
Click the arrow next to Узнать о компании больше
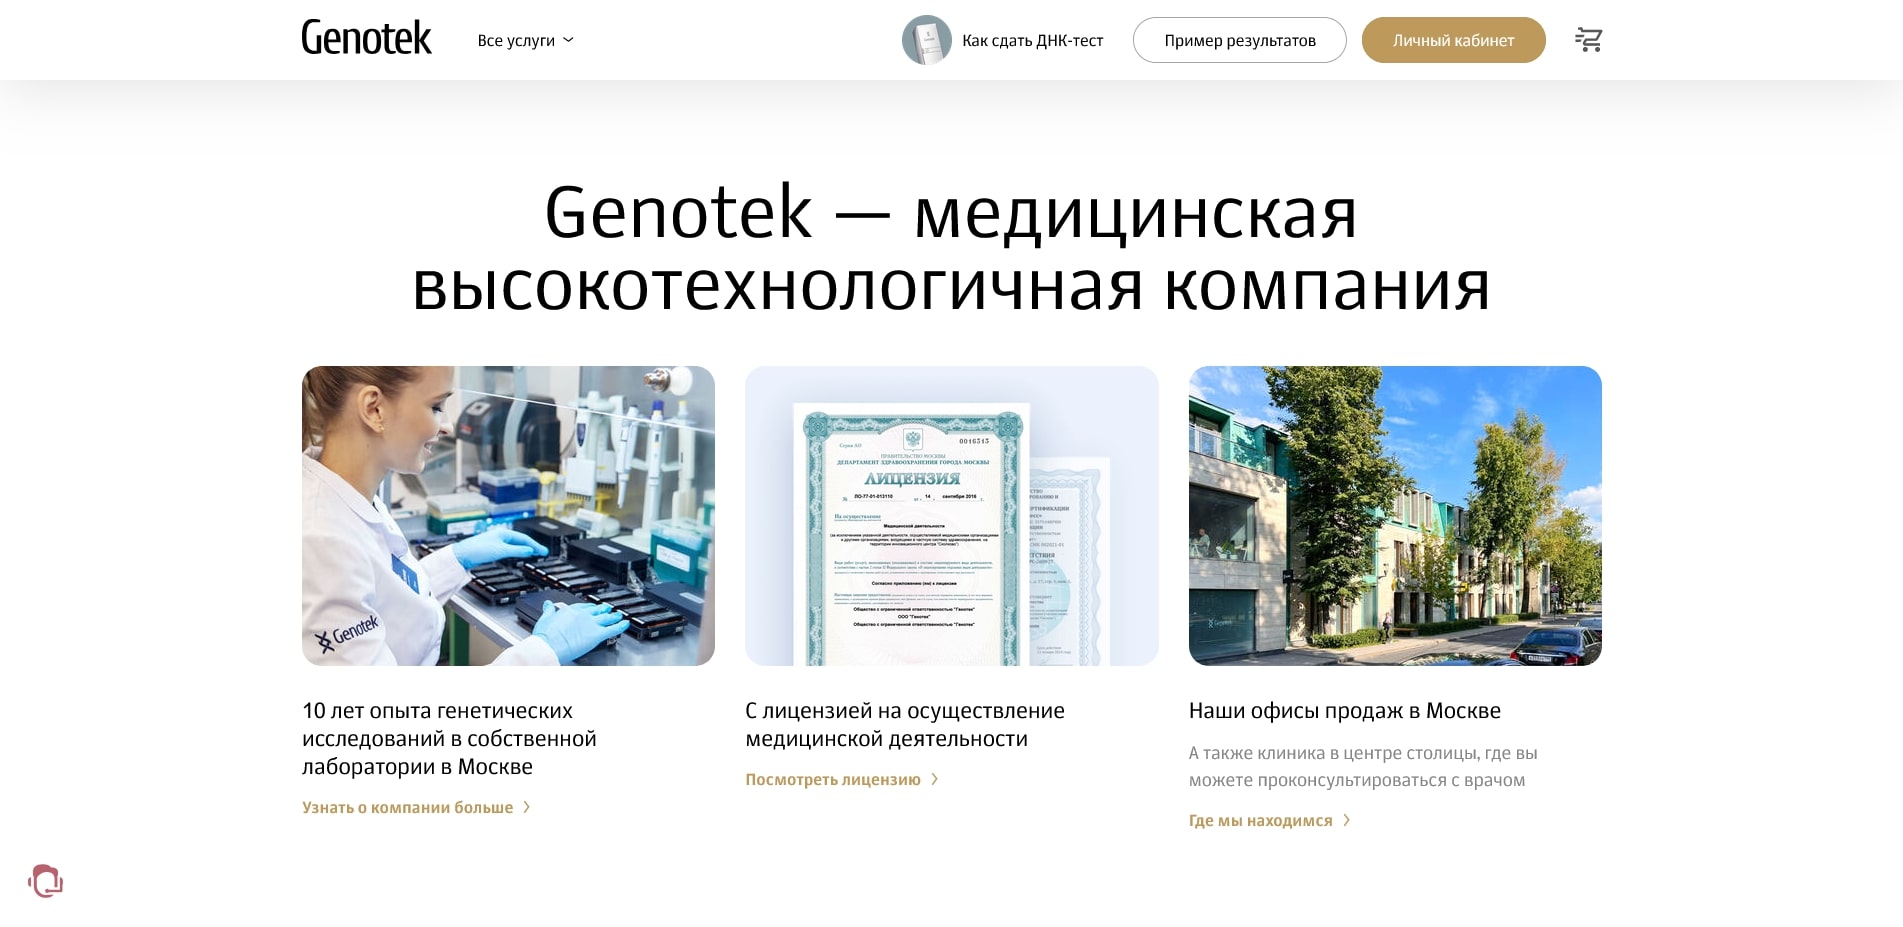click(x=529, y=807)
